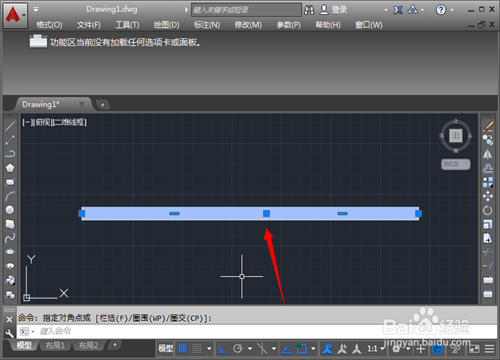The width and height of the screenshot is (500, 360).
Task: Toggle the drawing grid display
Action: click(182, 349)
